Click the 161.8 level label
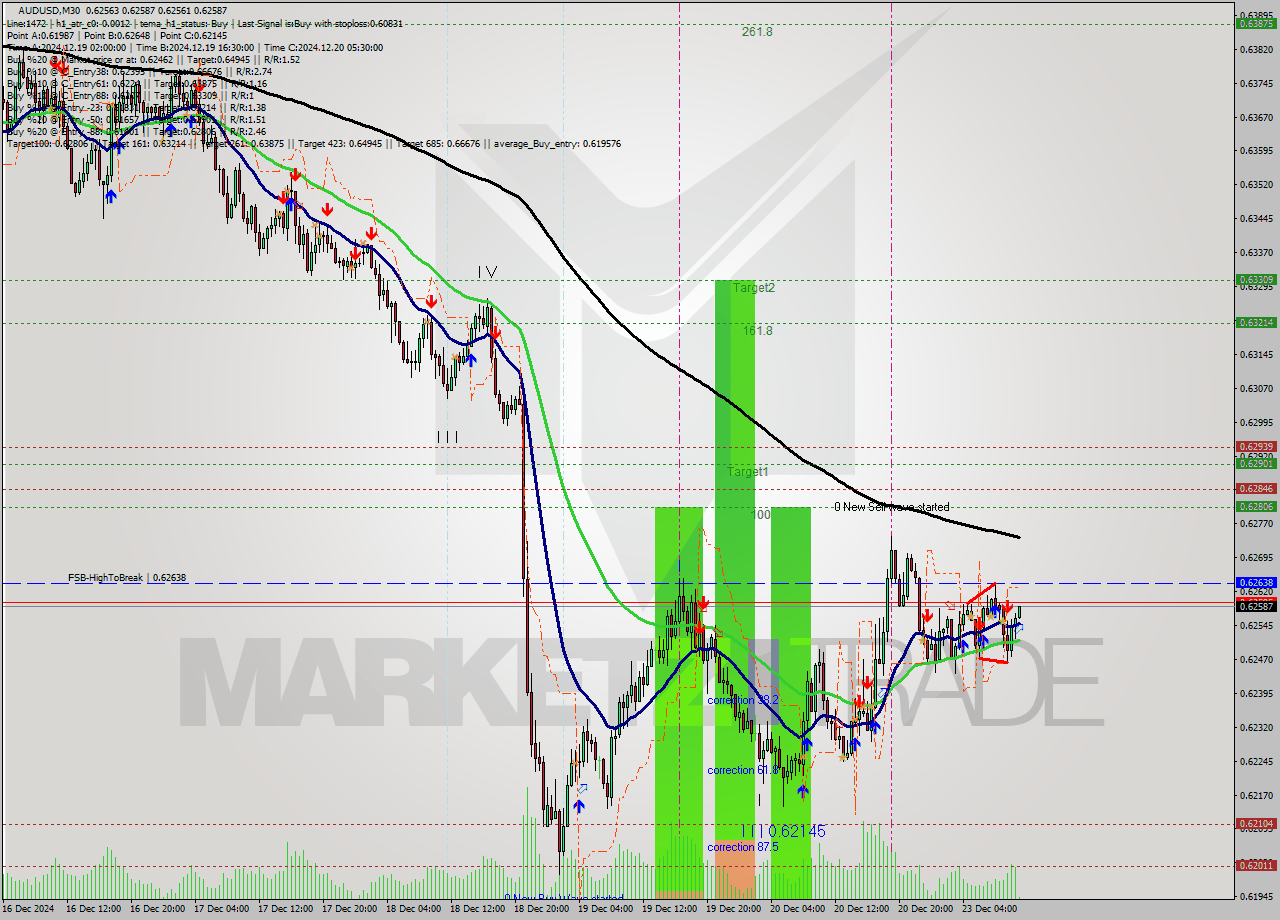Screen dimensions: 1280x920 [757, 330]
